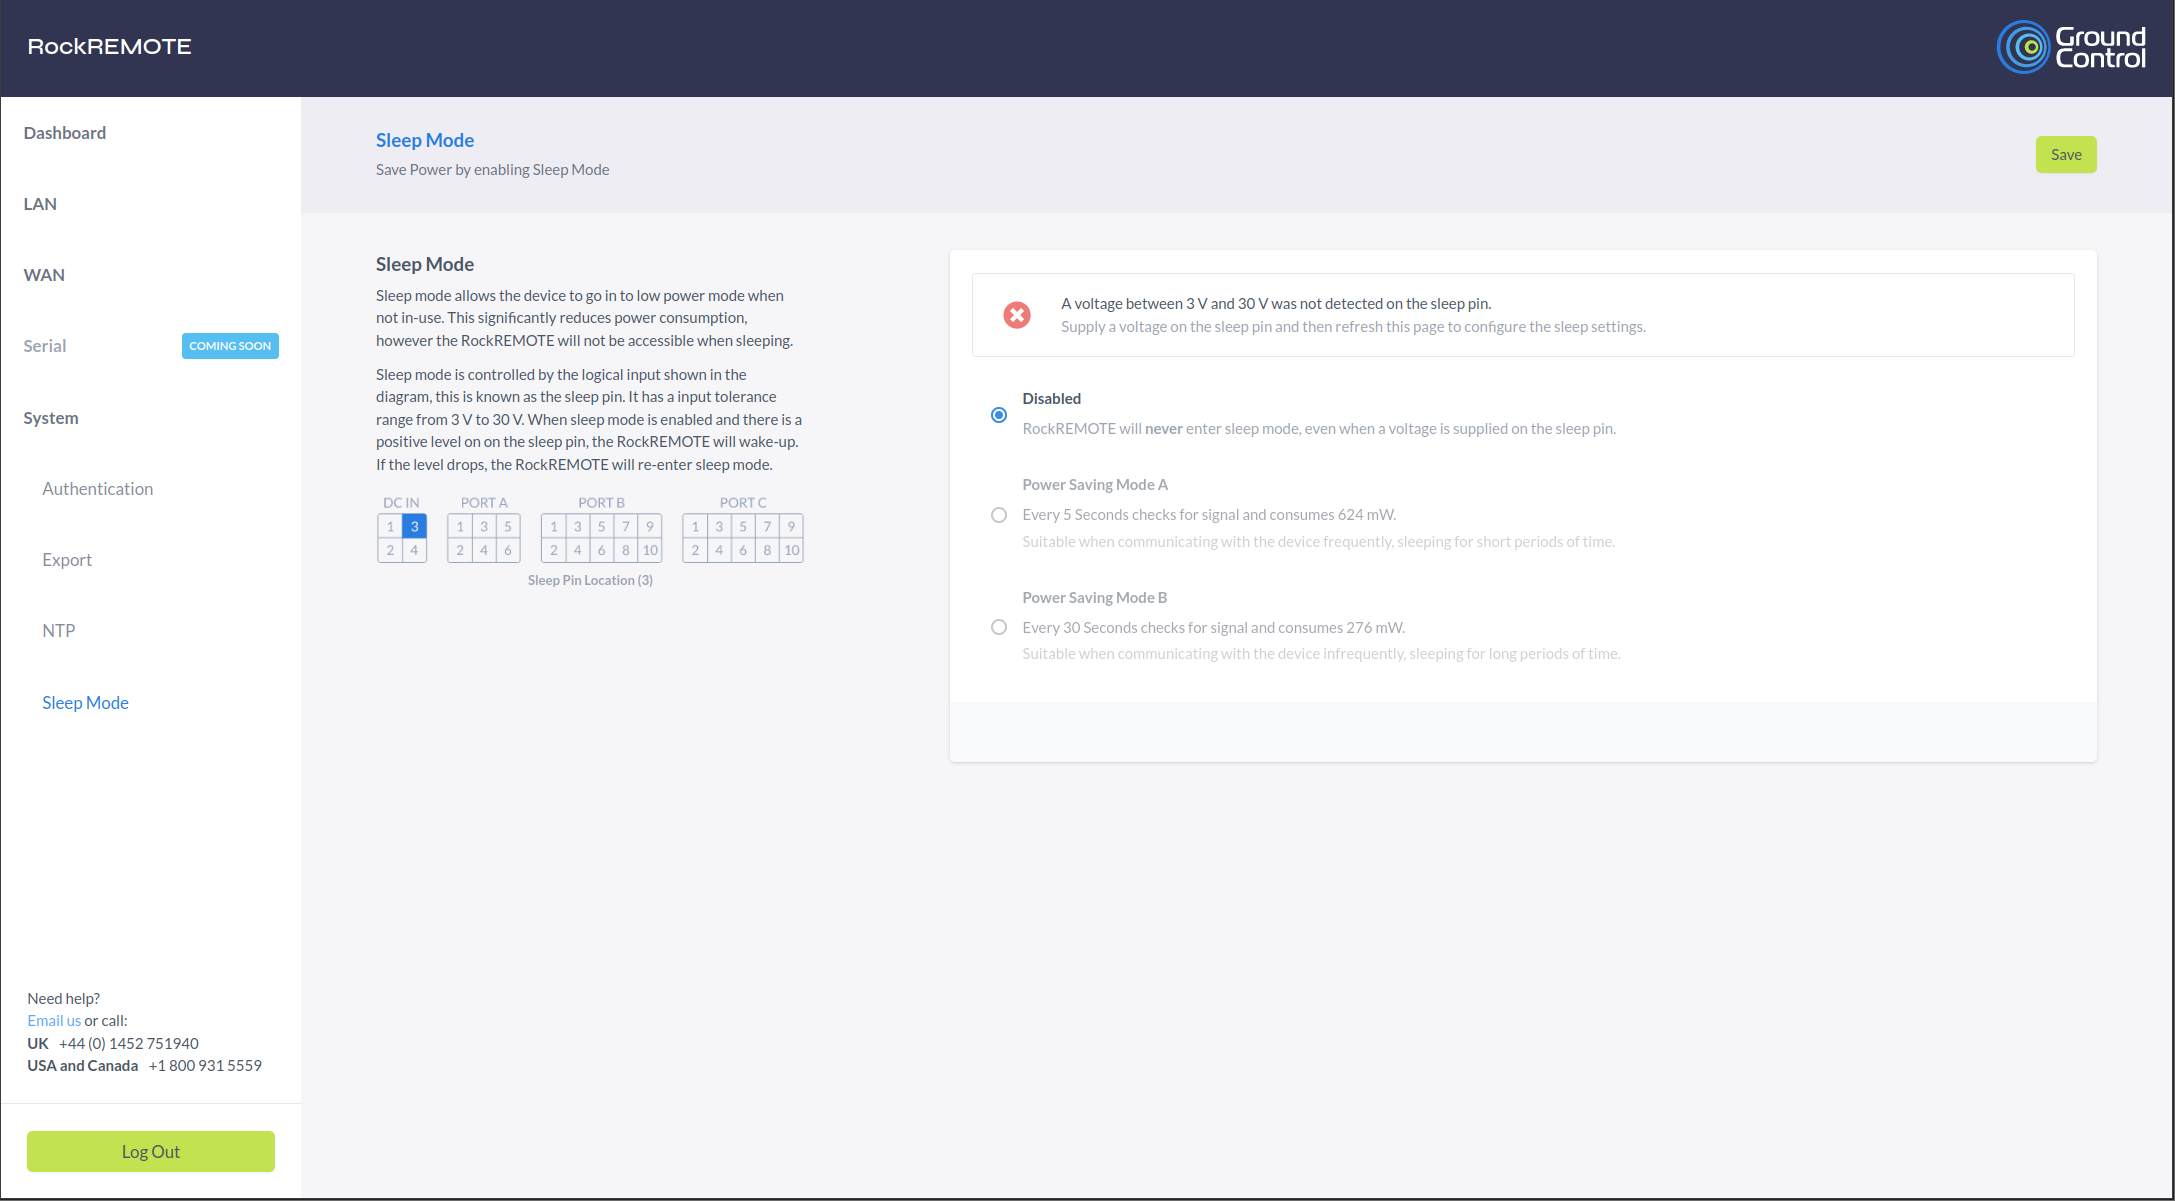
Task: Click the red error status icon
Action: [1016, 315]
